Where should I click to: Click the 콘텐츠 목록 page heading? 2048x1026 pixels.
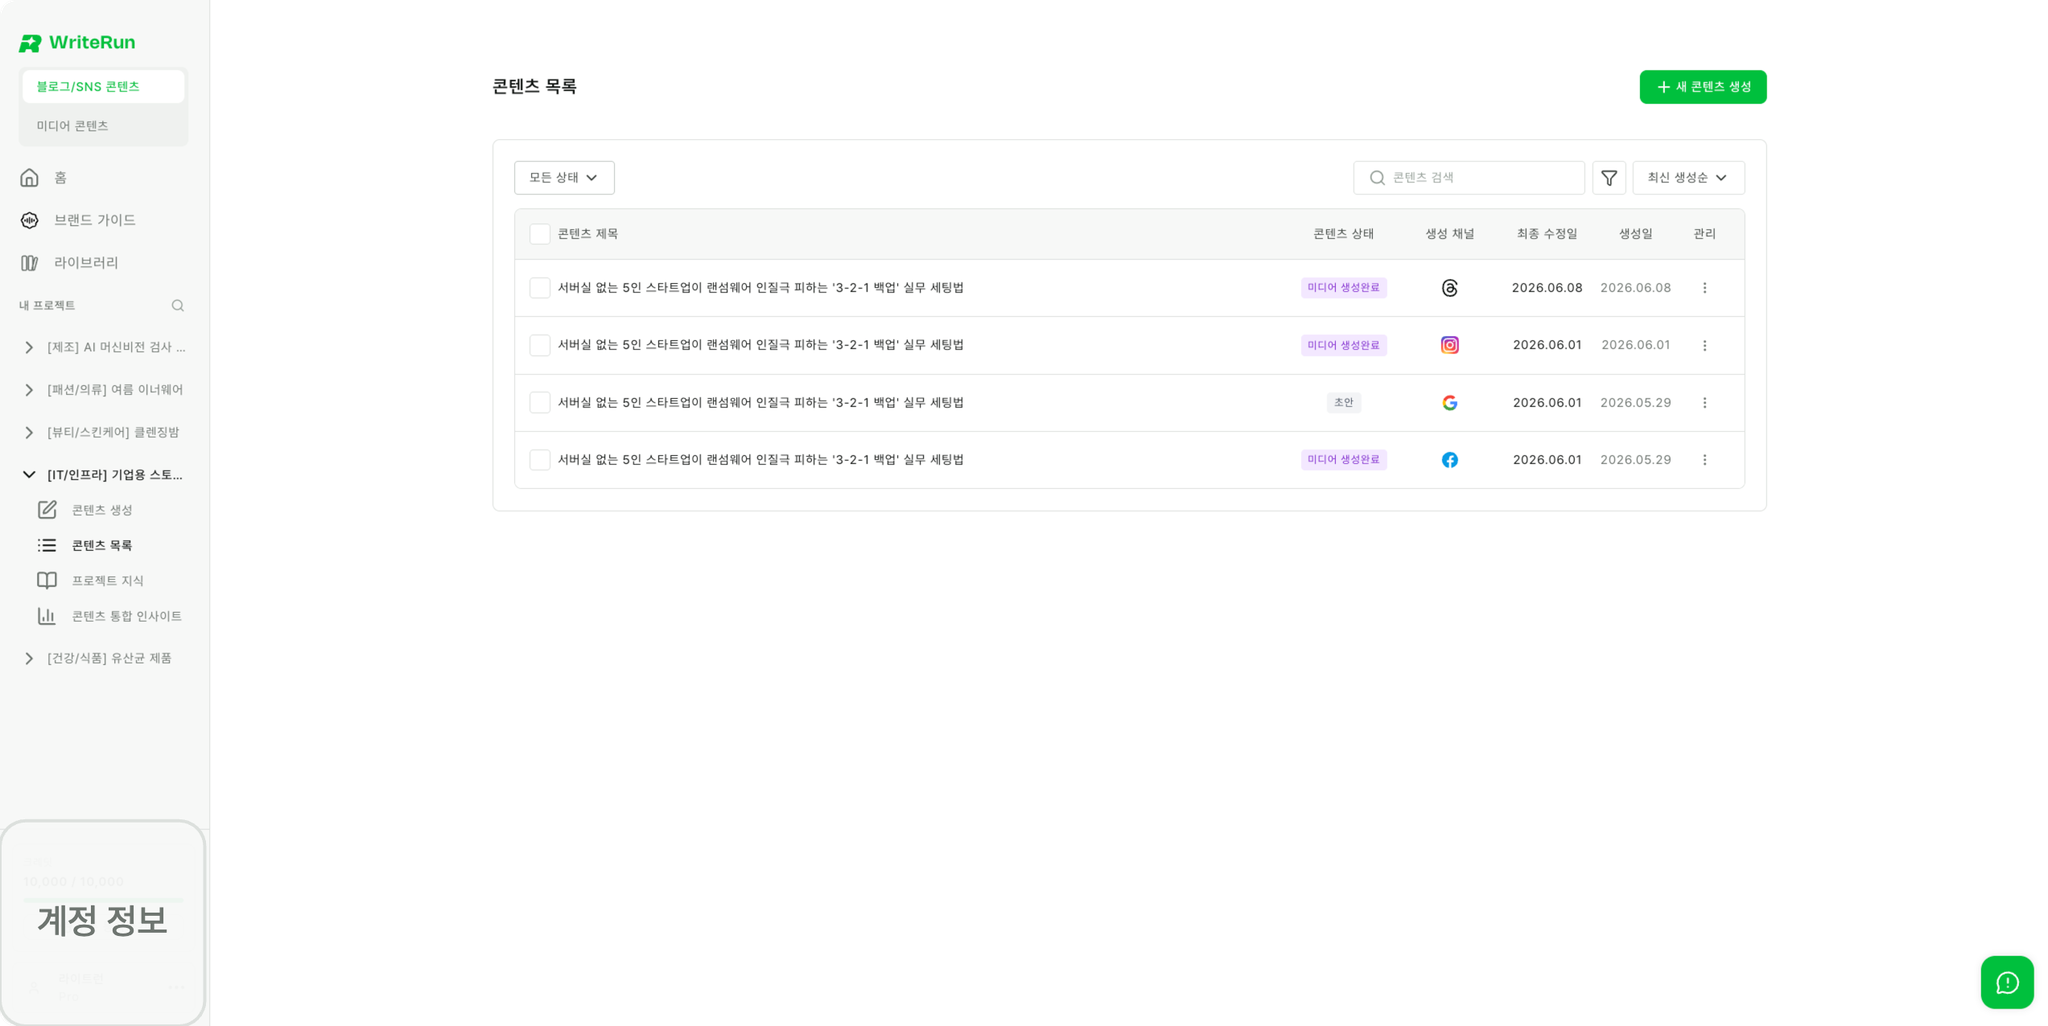point(535,87)
